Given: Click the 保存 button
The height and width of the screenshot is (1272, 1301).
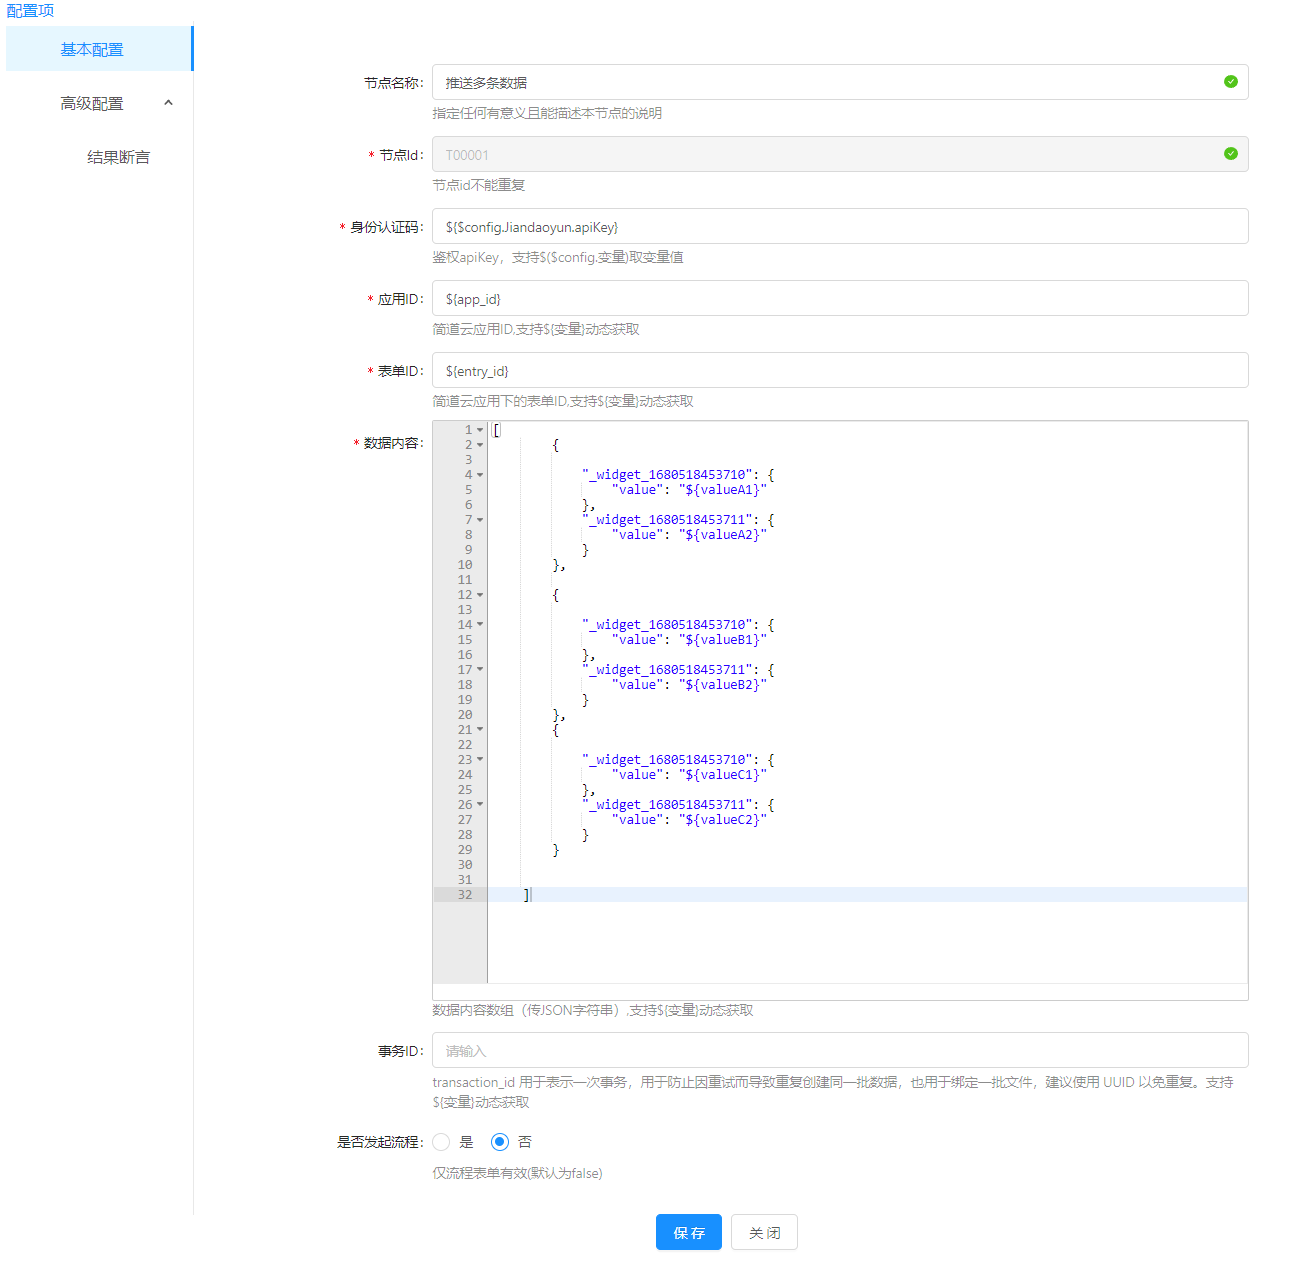Looking at the screenshot, I should pos(689,1232).
